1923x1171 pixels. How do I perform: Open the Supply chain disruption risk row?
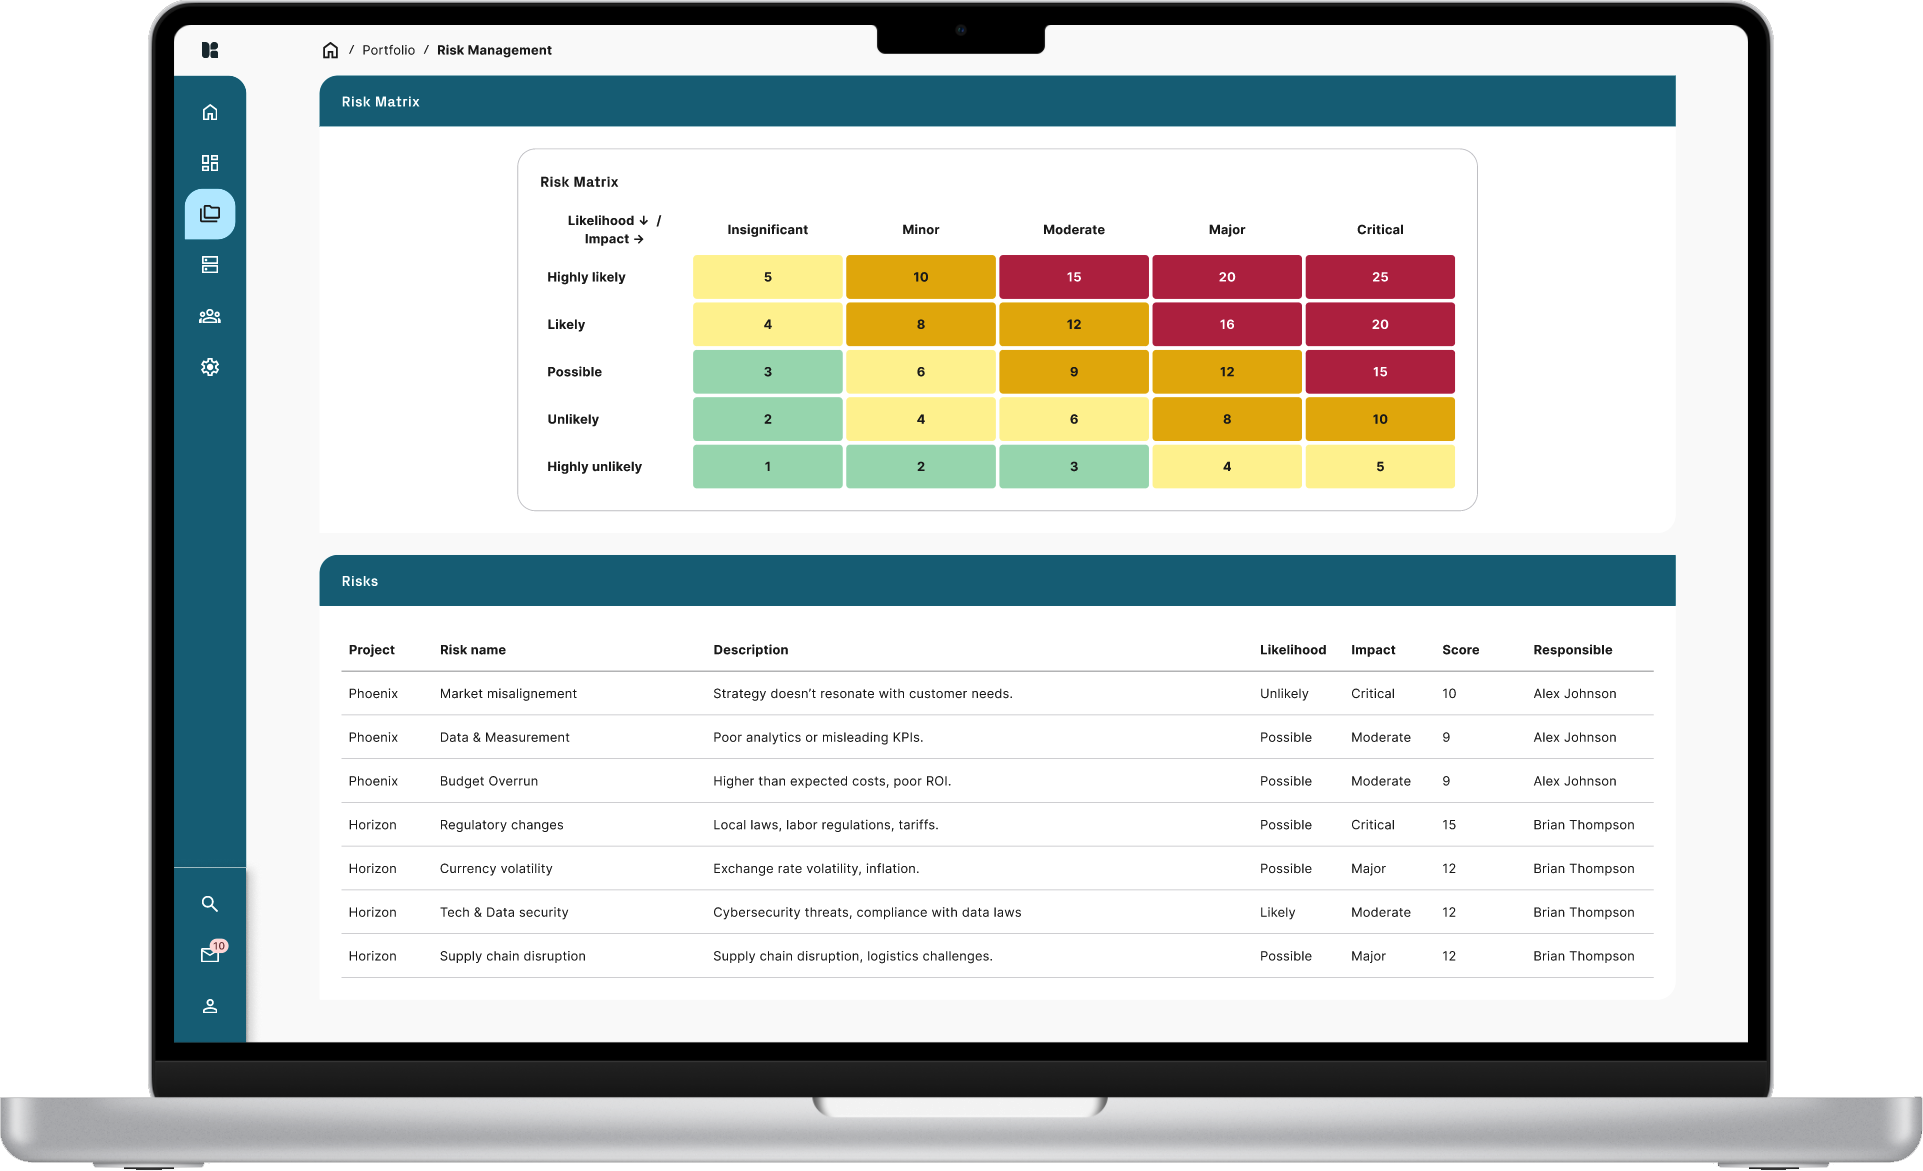point(512,957)
